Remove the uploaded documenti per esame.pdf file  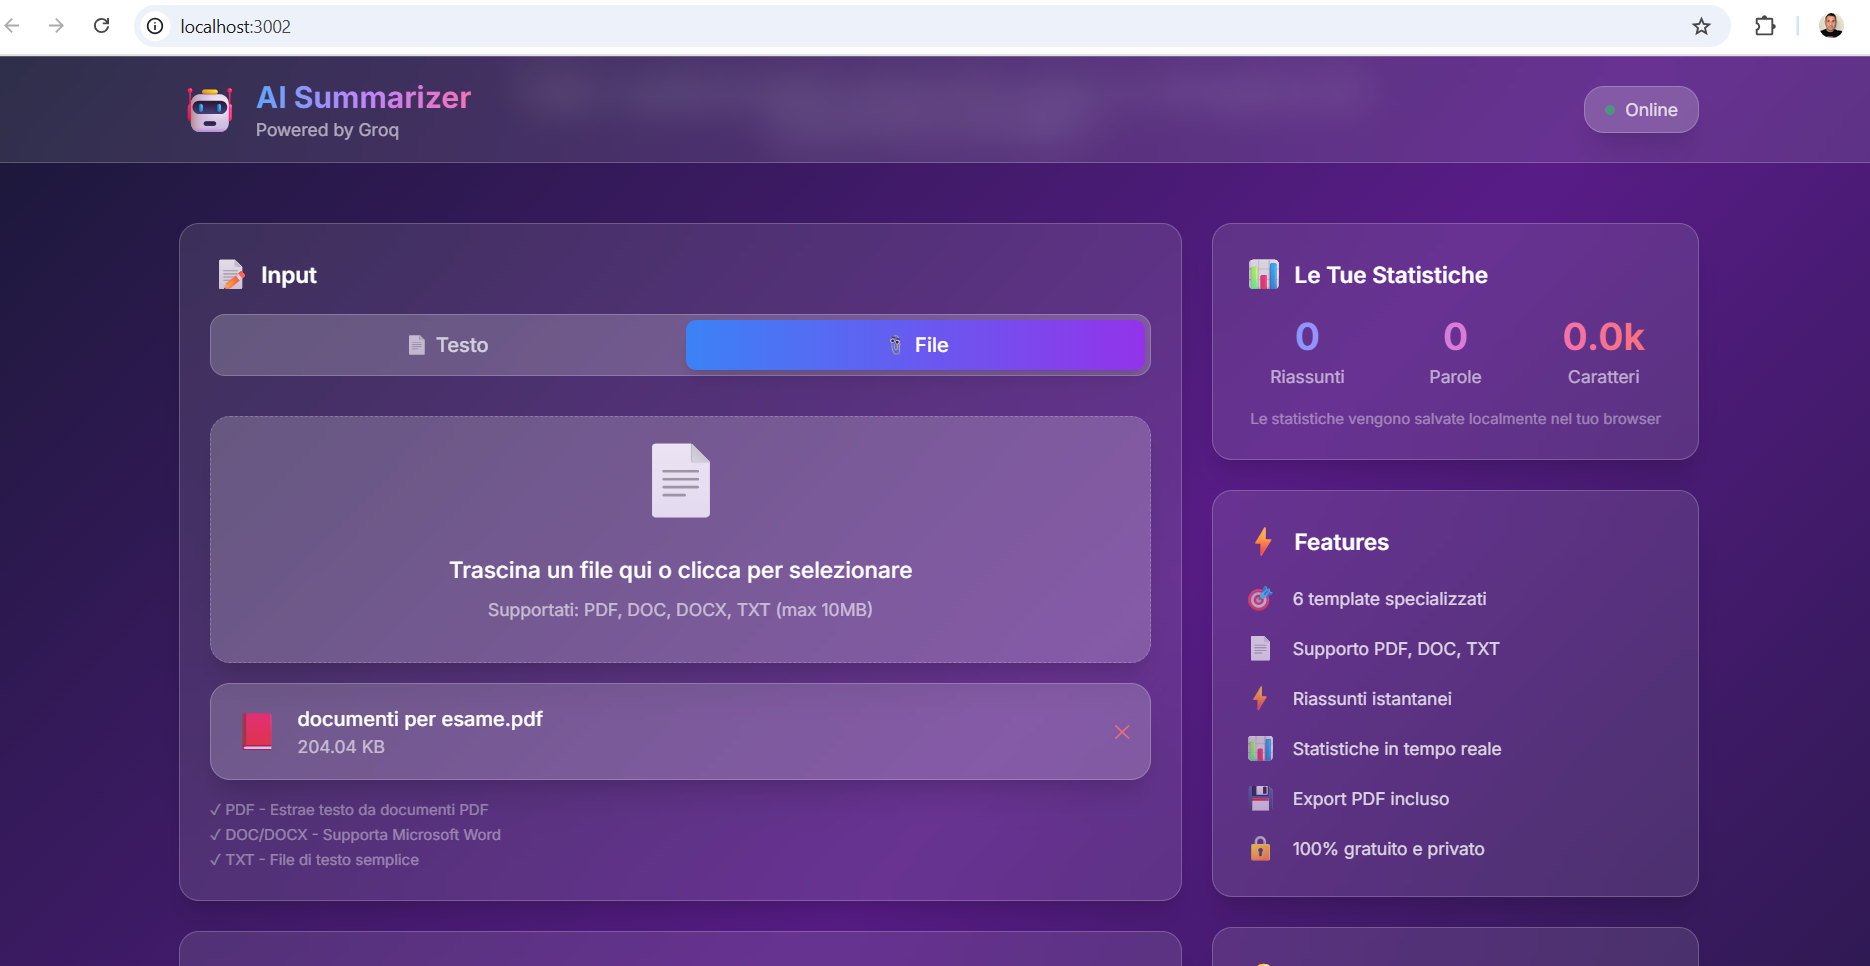(1121, 732)
